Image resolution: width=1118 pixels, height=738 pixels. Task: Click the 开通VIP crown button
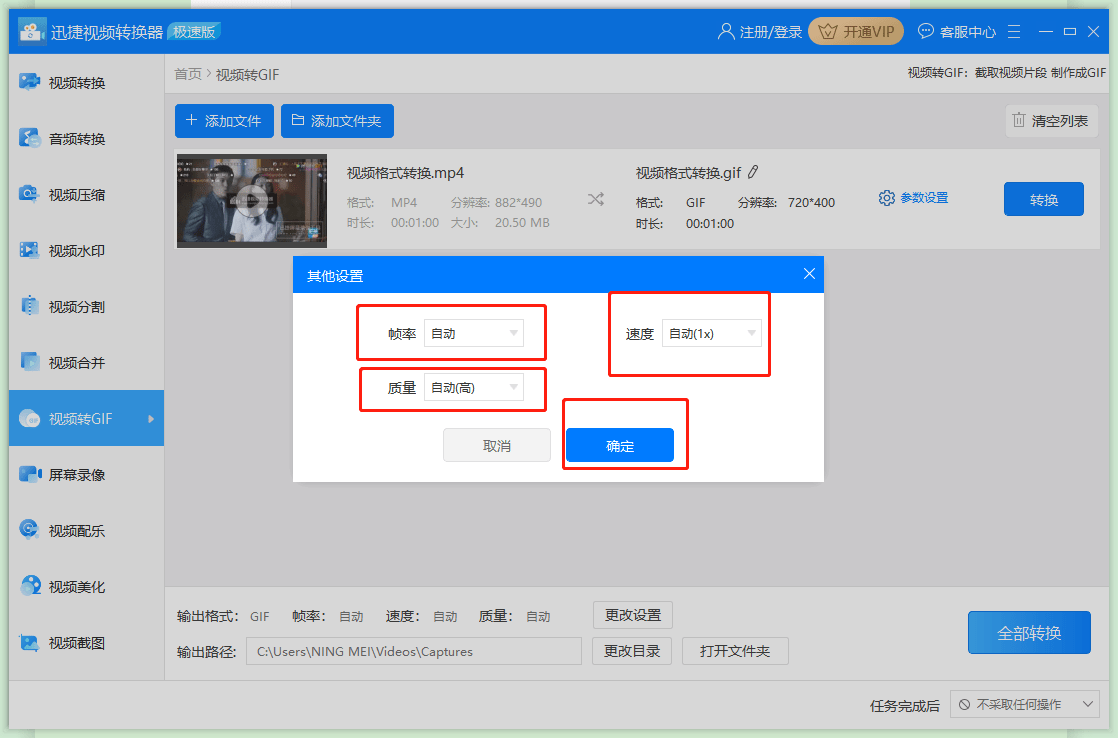click(x=855, y=31)
